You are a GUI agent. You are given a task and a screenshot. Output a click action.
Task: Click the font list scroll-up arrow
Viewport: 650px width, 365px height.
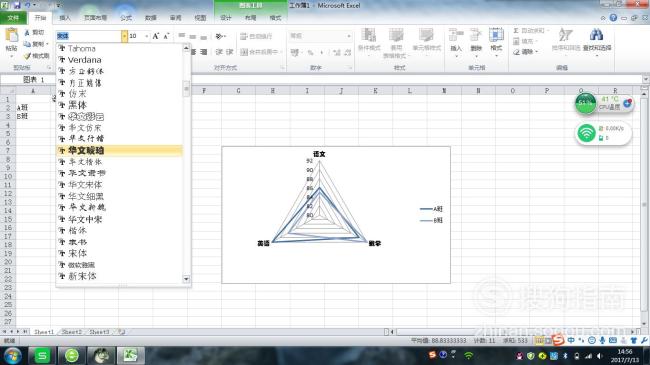click(x=186, y=49)
